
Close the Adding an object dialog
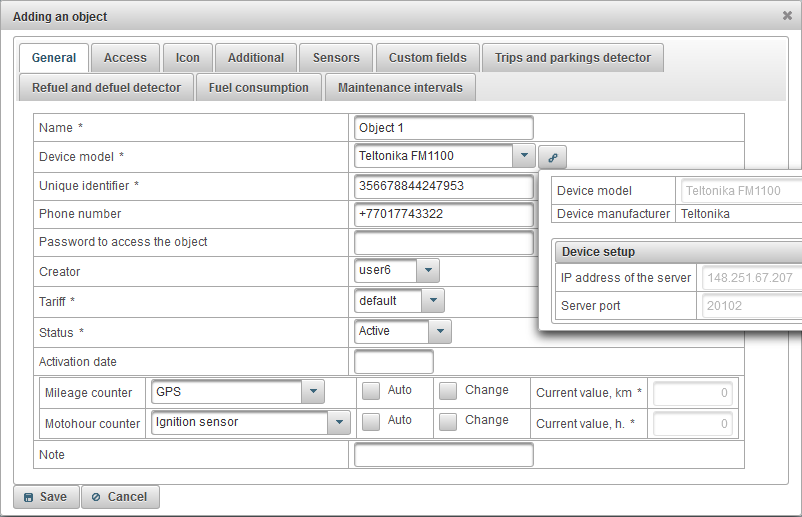click(787, 16)
